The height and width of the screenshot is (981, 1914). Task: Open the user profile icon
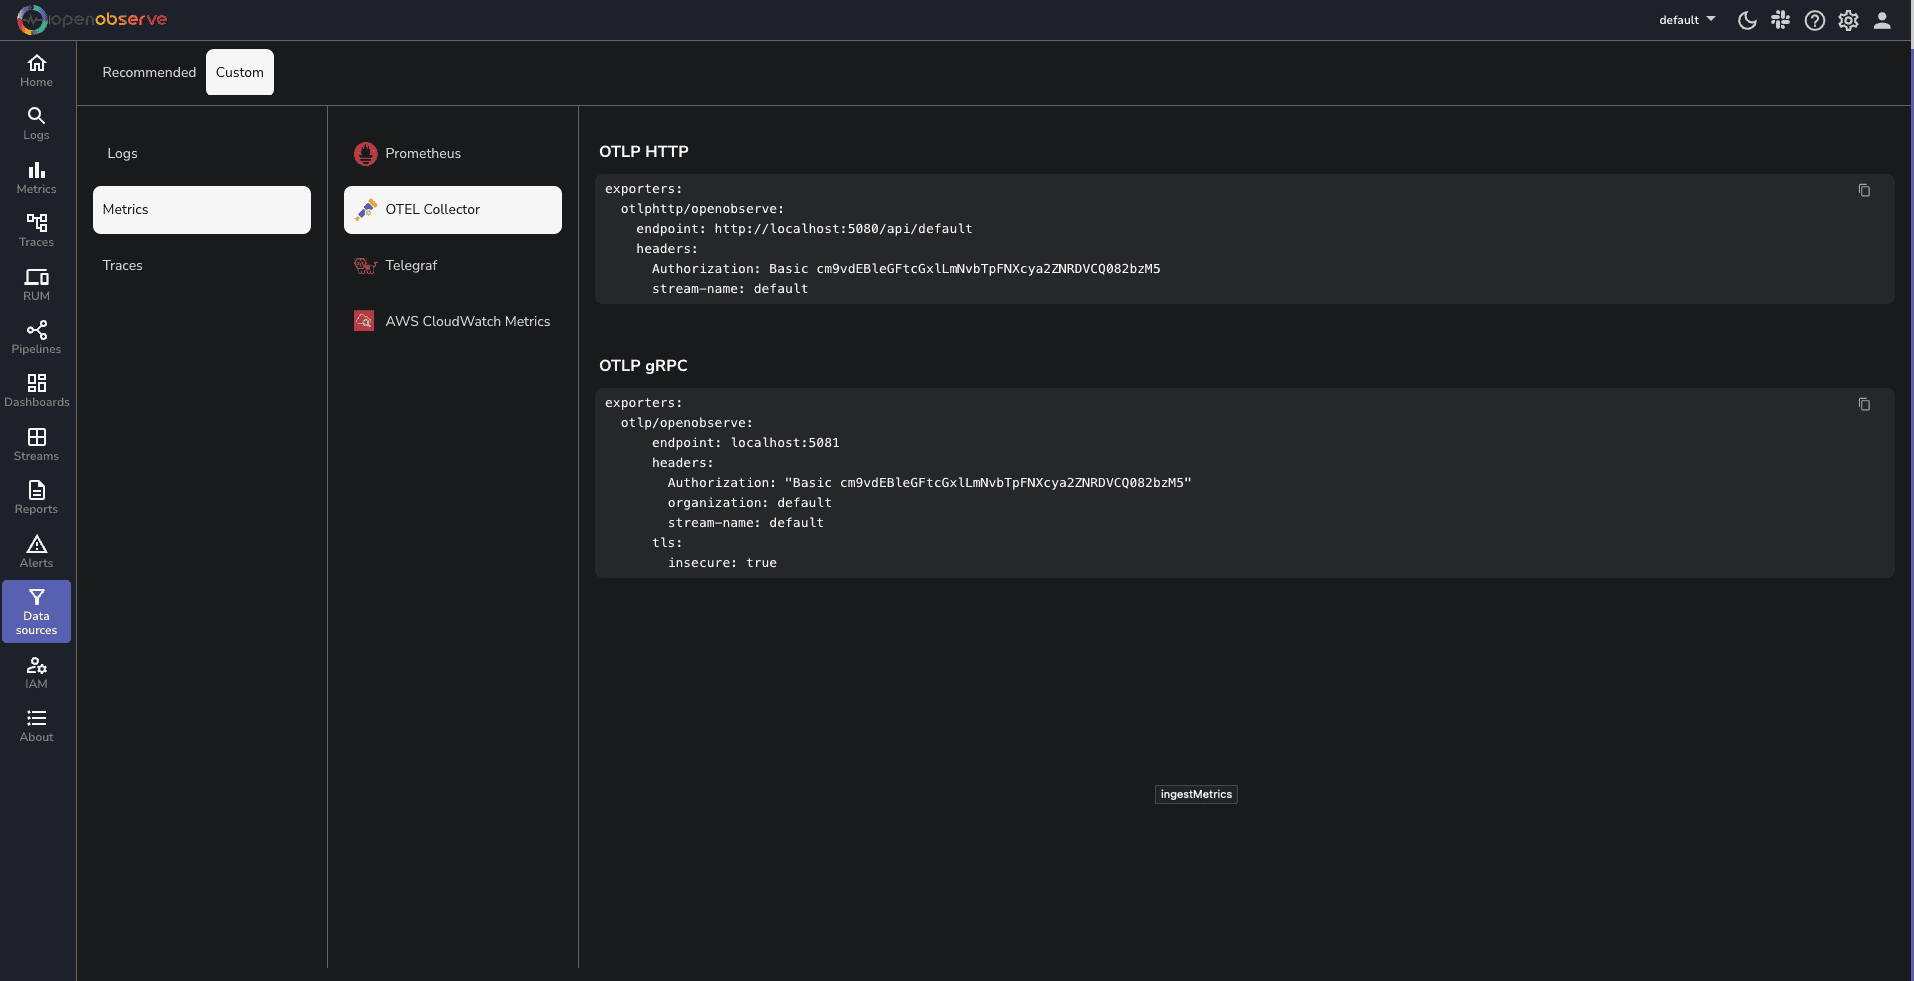[1882, 20]
